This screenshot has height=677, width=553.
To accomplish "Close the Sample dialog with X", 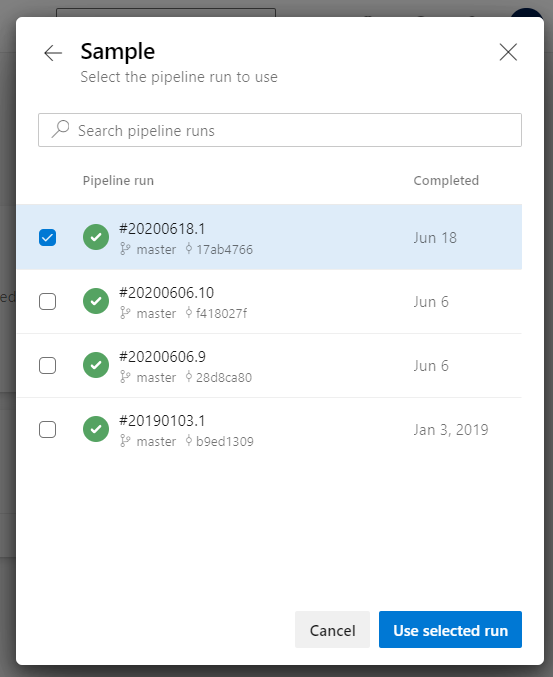I will (508, 52).
